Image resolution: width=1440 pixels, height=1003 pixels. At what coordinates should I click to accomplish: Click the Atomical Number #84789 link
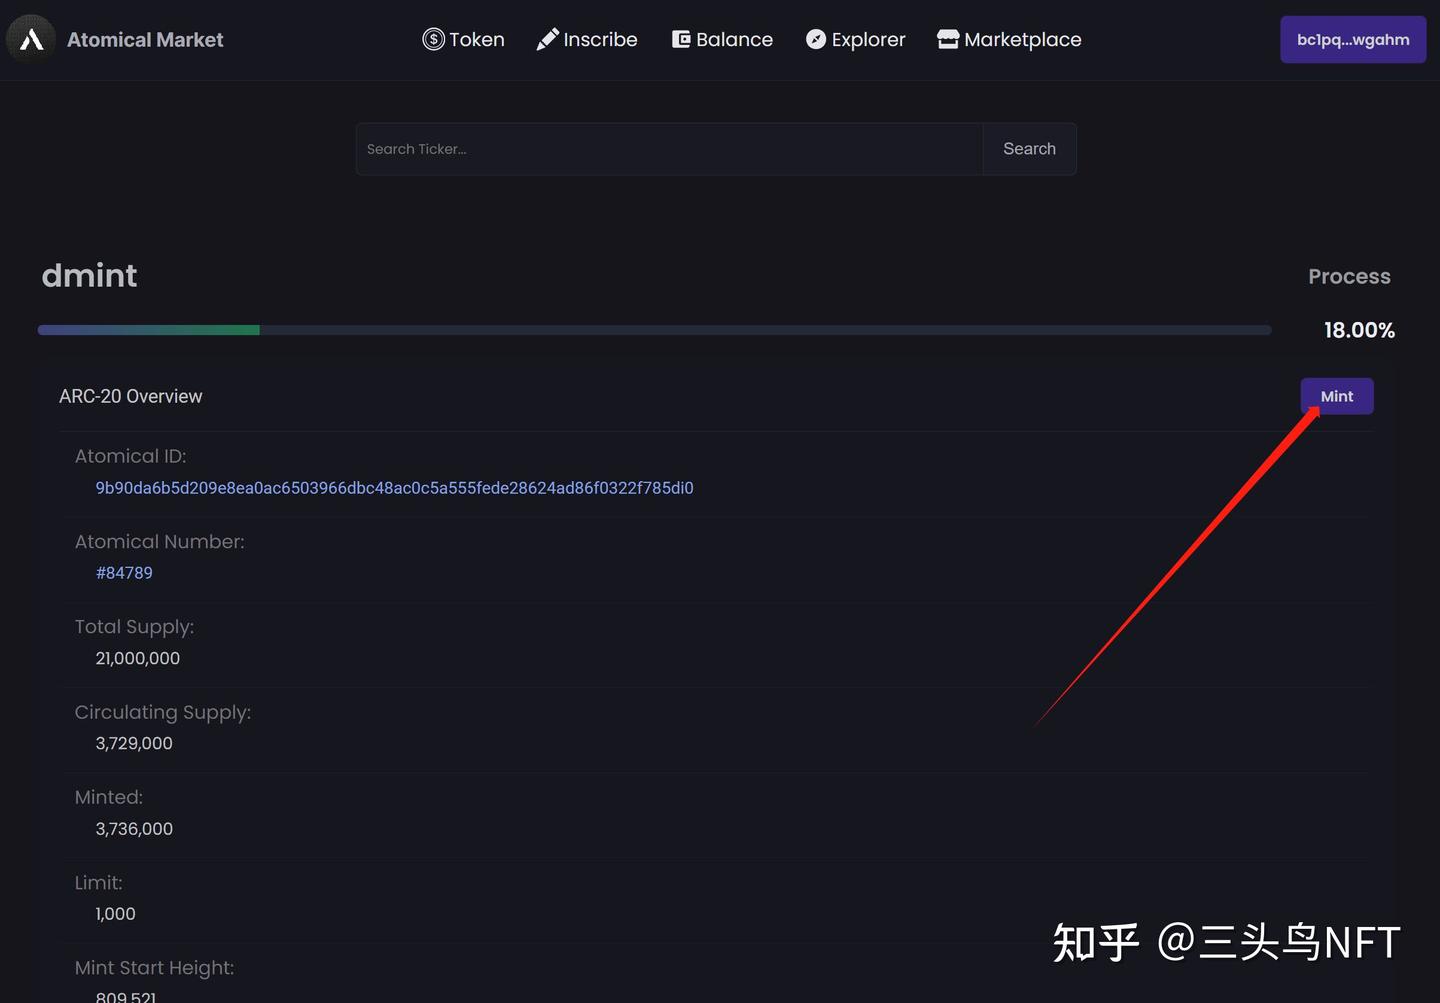[124, 572]
